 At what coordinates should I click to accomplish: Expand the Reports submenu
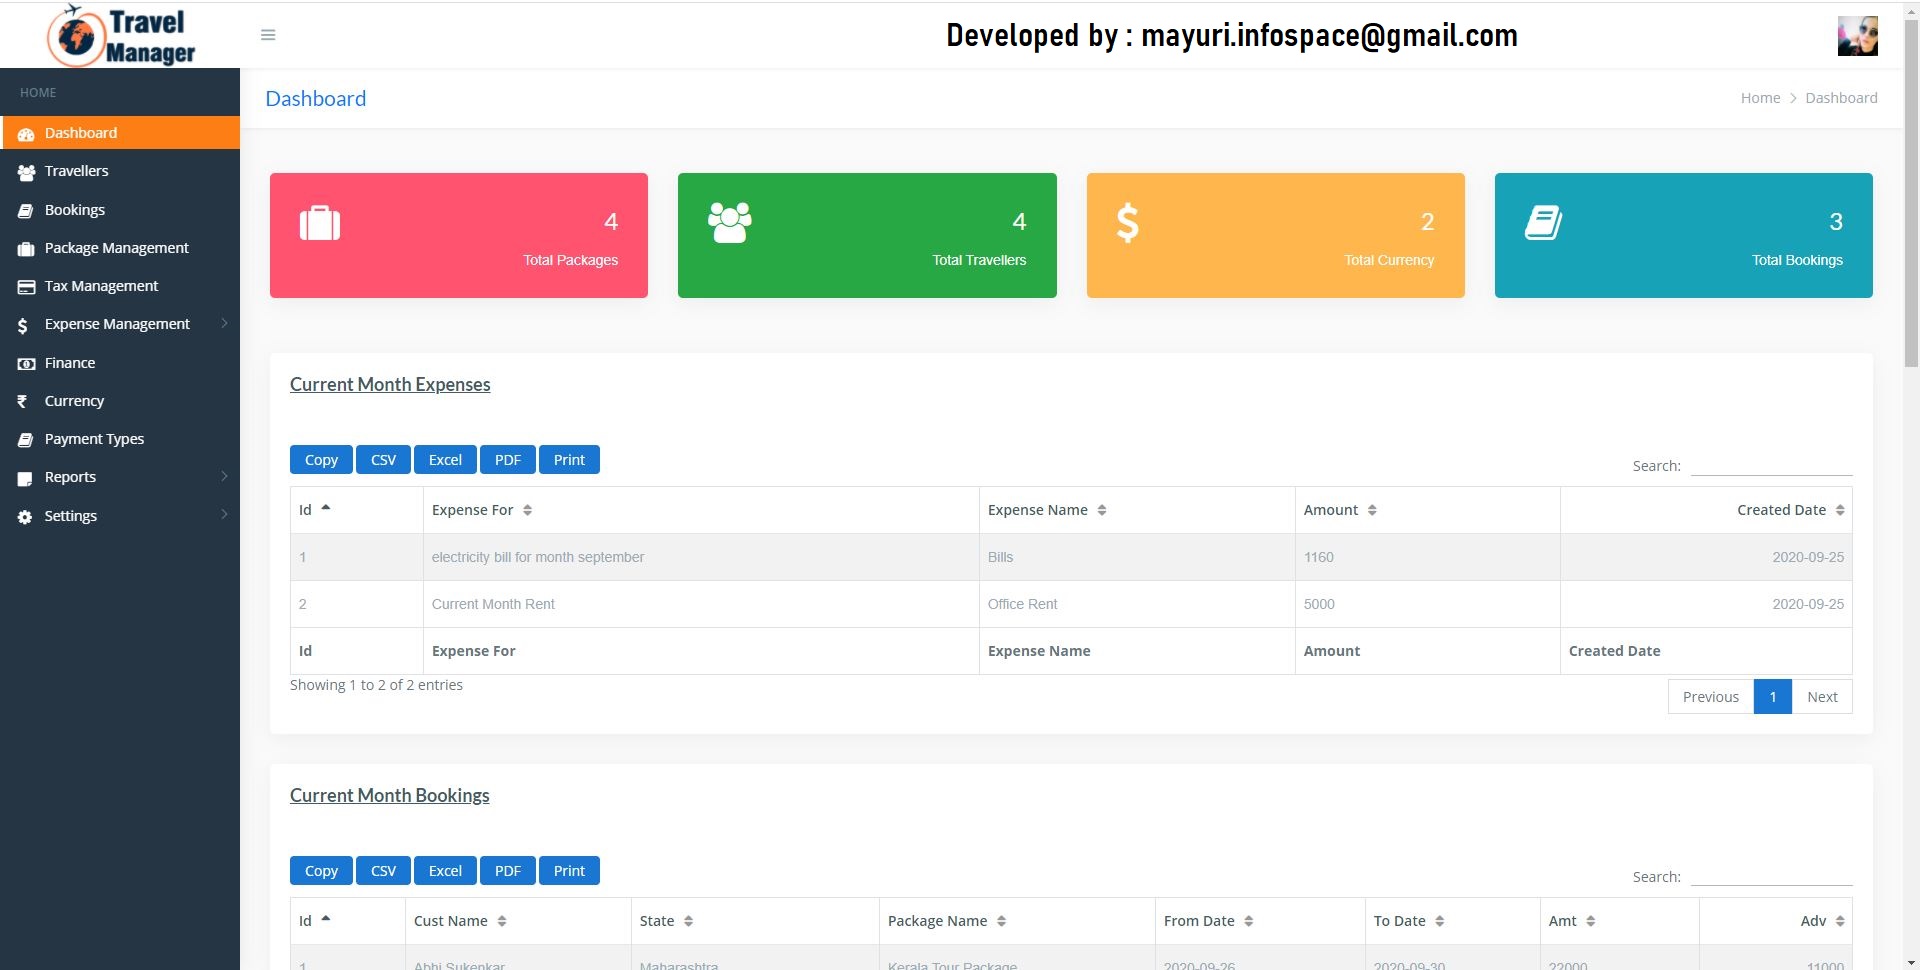(x=70, y=477)
